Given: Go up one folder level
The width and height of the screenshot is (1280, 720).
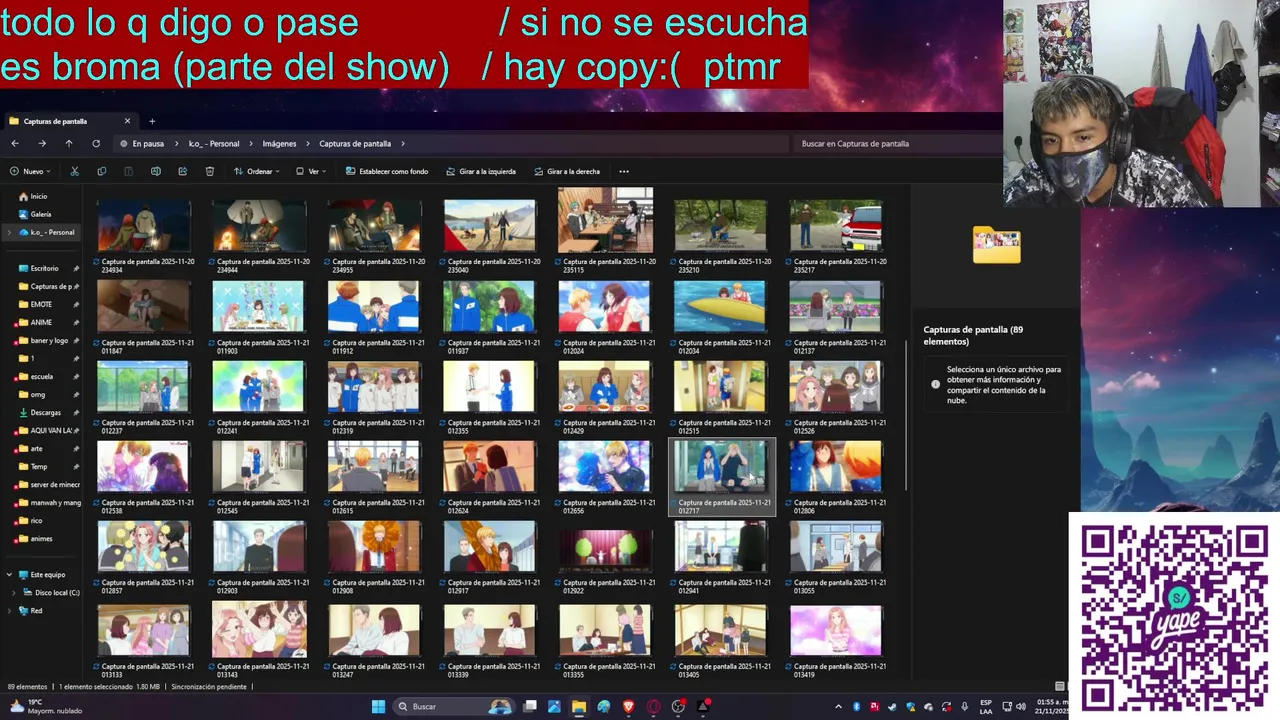Looking at the screenshot, I should click(x=69, y=143).
